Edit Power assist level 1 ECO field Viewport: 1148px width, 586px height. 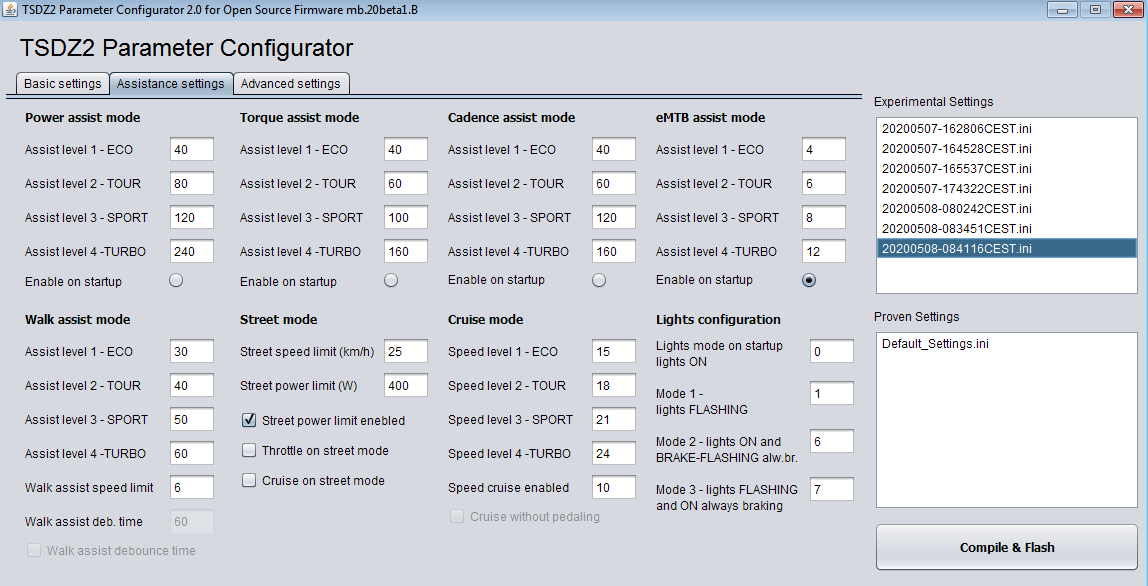pos(192,149)
